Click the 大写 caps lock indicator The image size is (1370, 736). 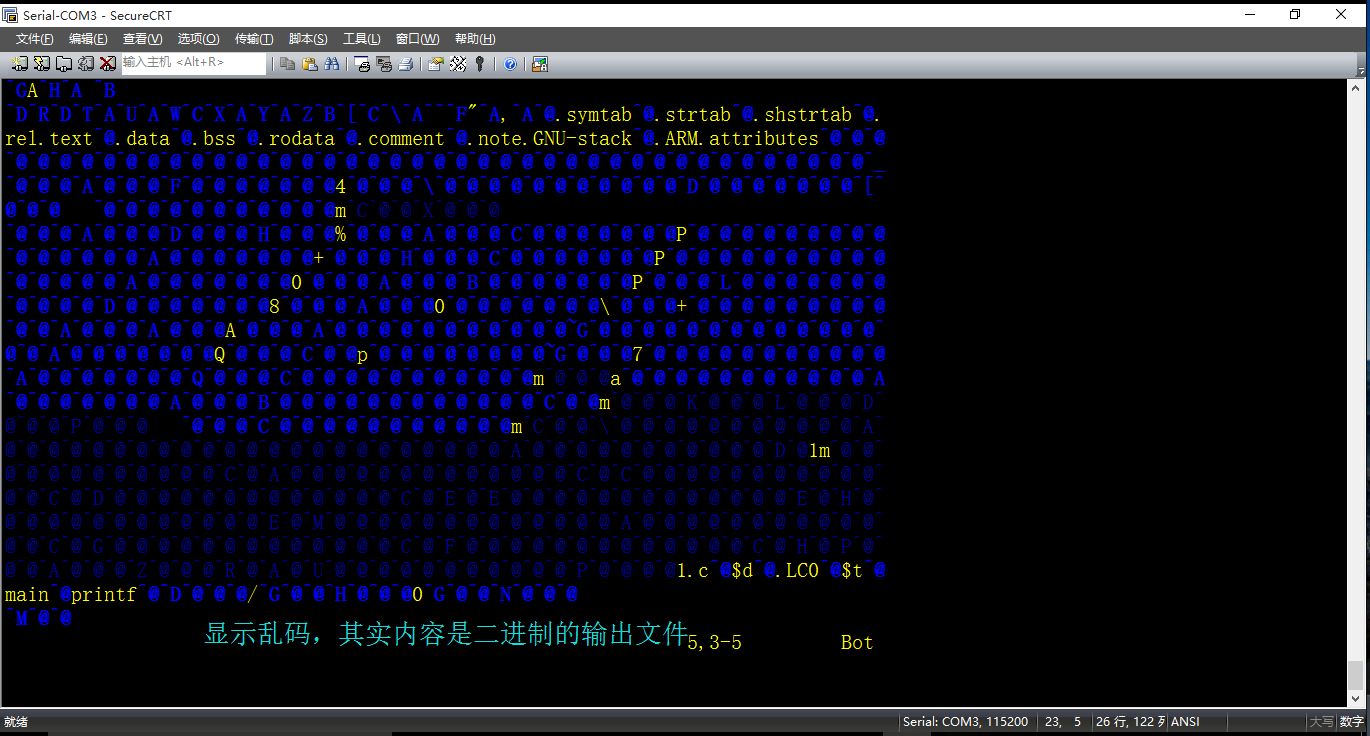pos(1321,722)
